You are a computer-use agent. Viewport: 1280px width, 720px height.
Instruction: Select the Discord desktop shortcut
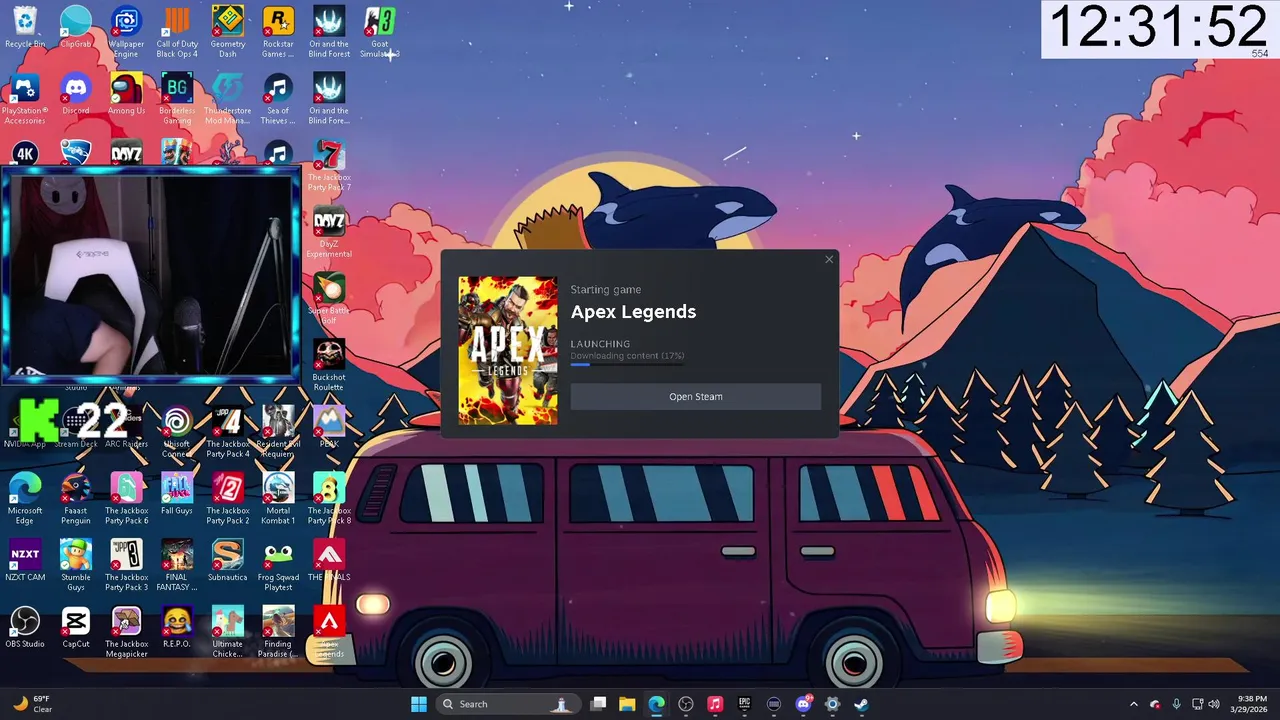click(76, 94)
